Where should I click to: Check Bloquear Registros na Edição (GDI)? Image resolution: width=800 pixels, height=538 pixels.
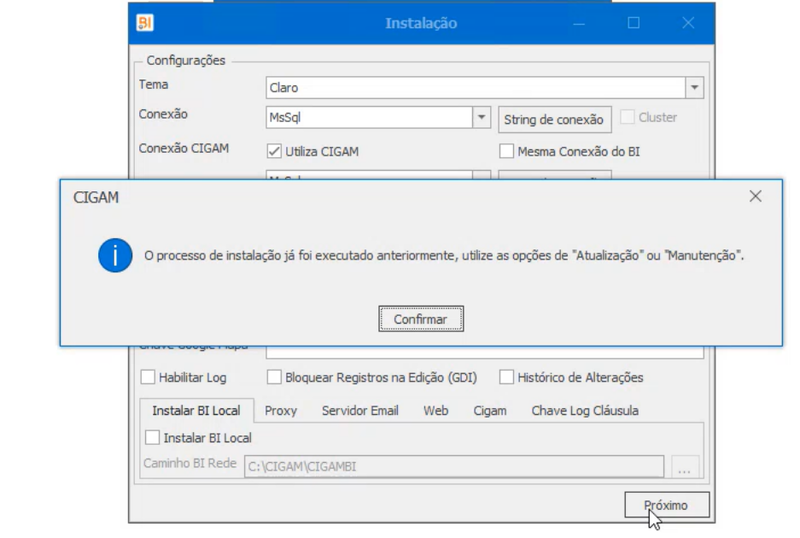coord(274,378)
